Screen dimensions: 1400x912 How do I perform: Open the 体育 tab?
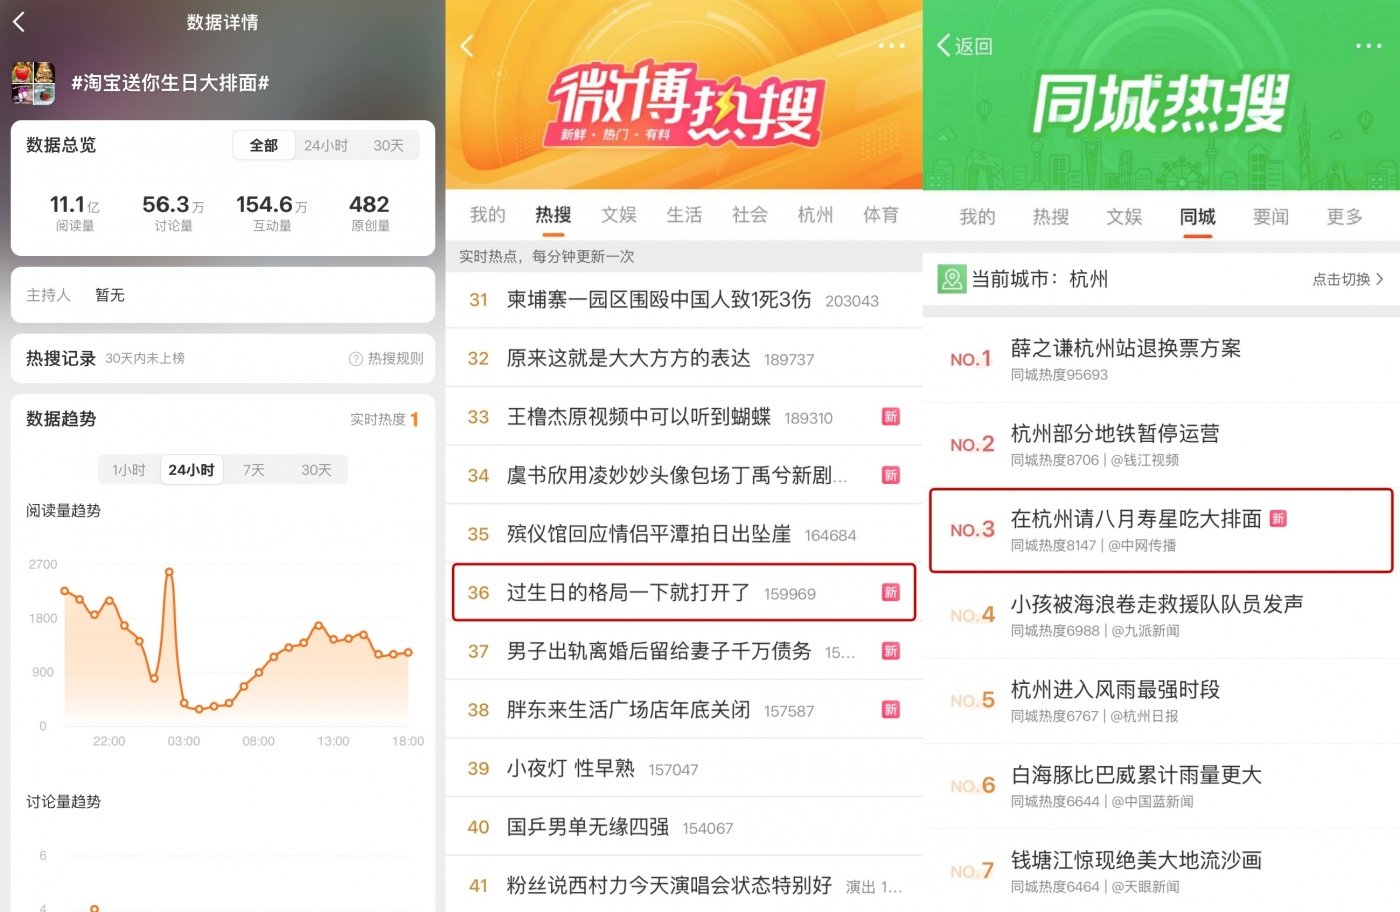click(881, 215)
